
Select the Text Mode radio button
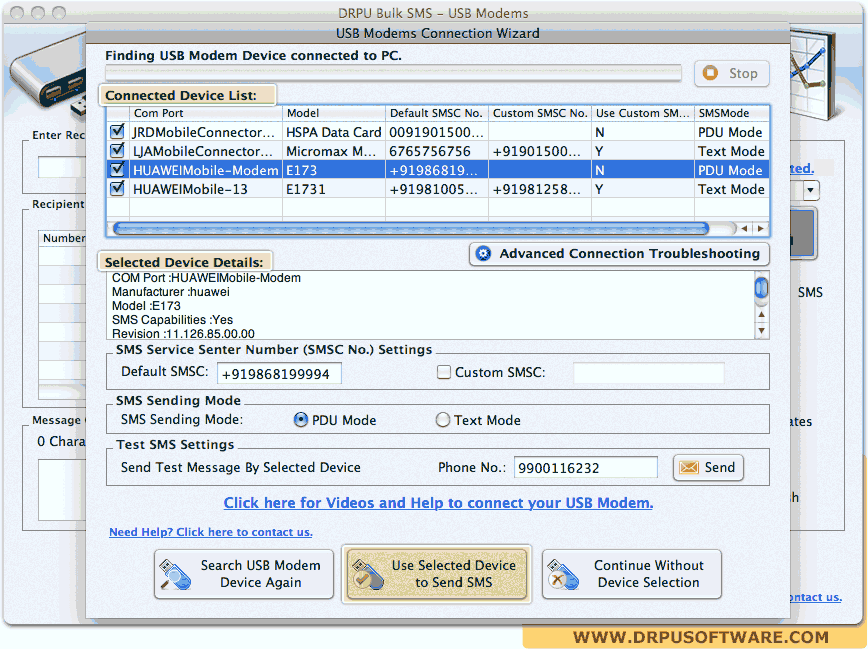coord(443,420)
